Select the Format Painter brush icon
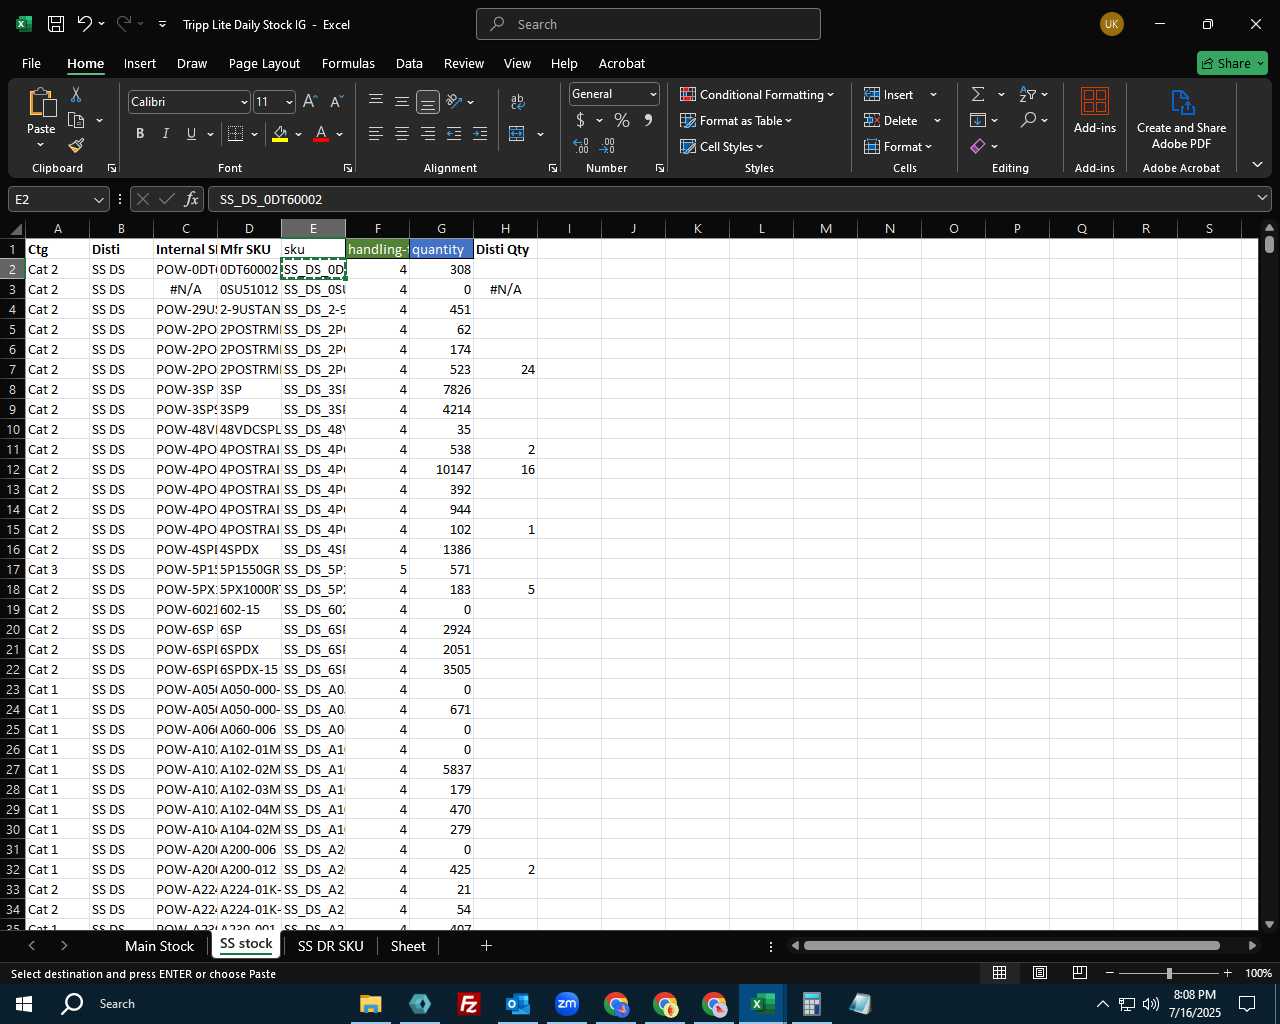1280x1024 pixels. (76, 146)
